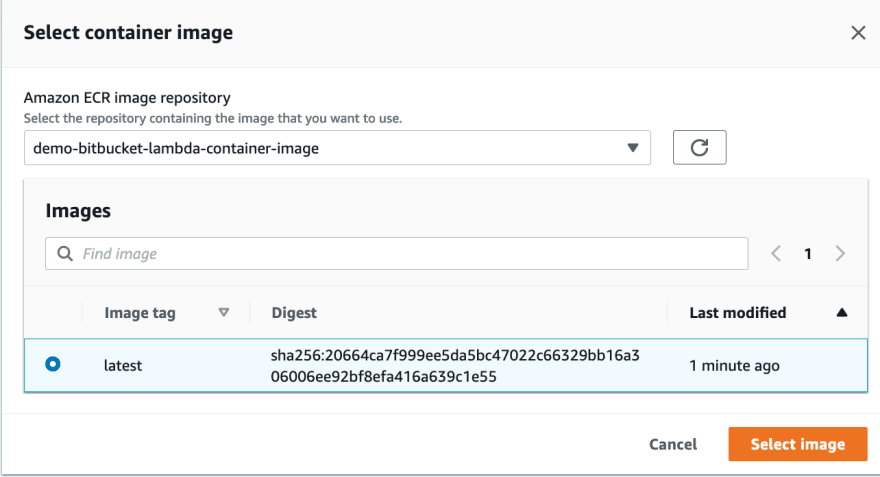Focus the Find image search field
This screenshot has width=880, height=477.
coord(397,254)
